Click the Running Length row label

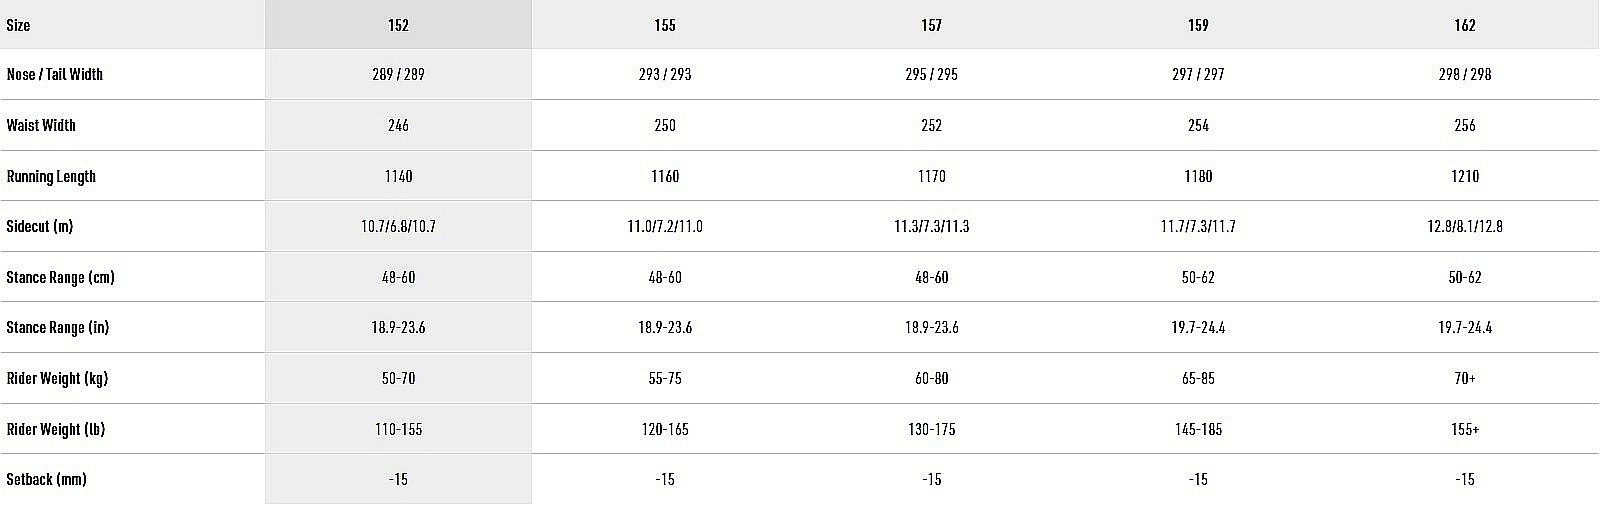51,176
